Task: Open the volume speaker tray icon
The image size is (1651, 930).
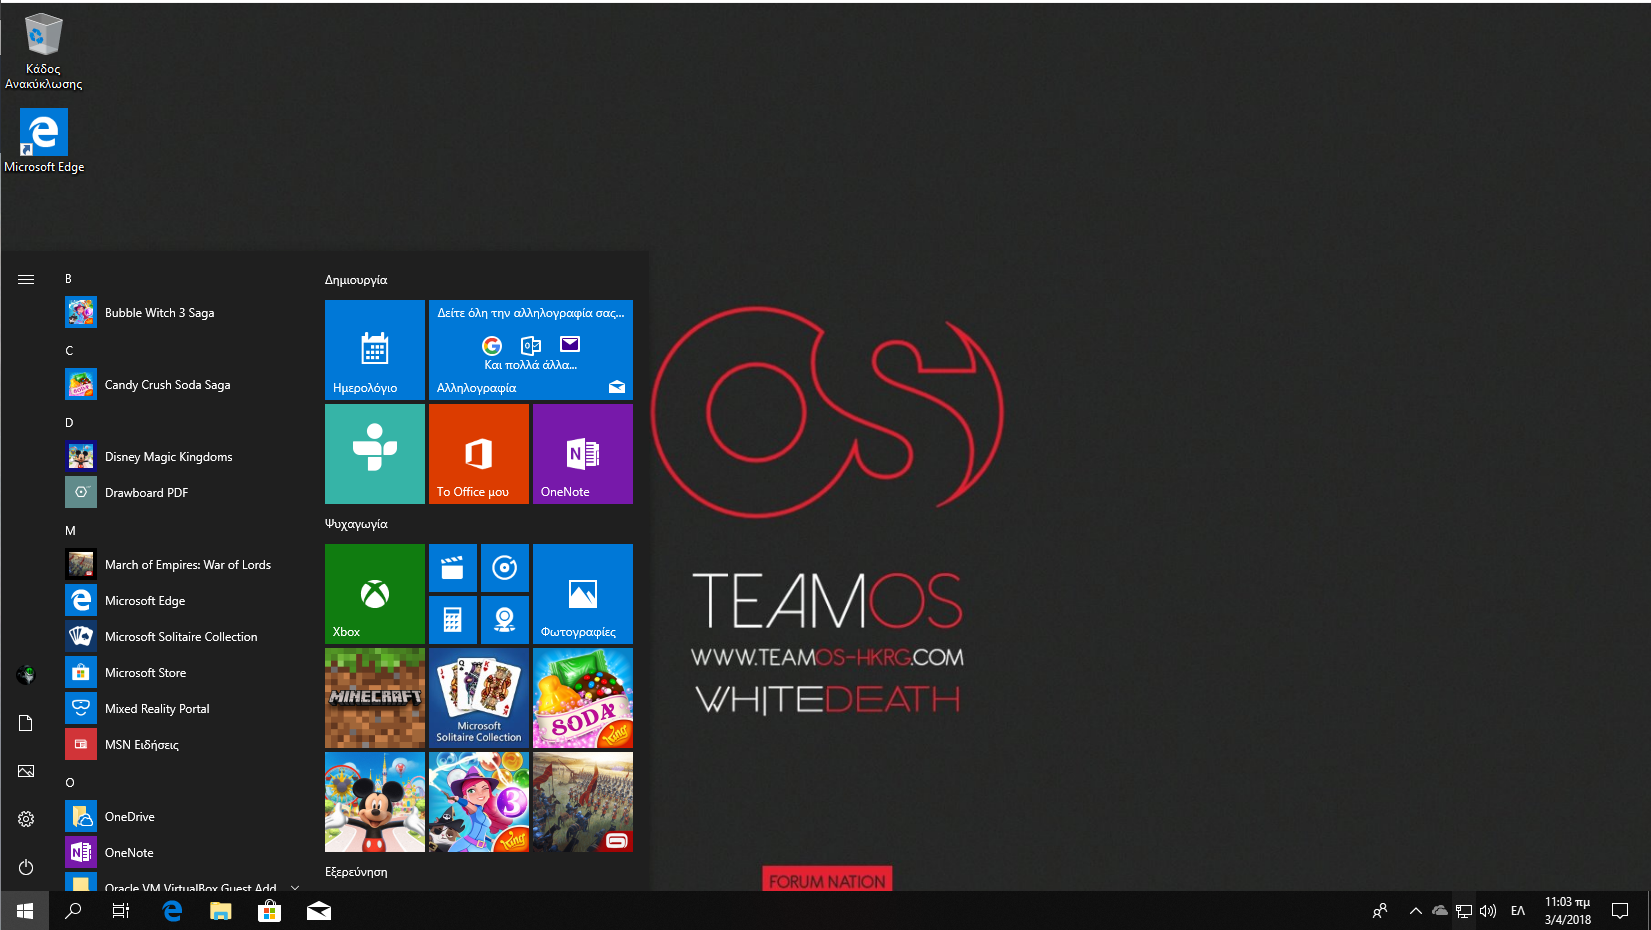Action: 1488,911
